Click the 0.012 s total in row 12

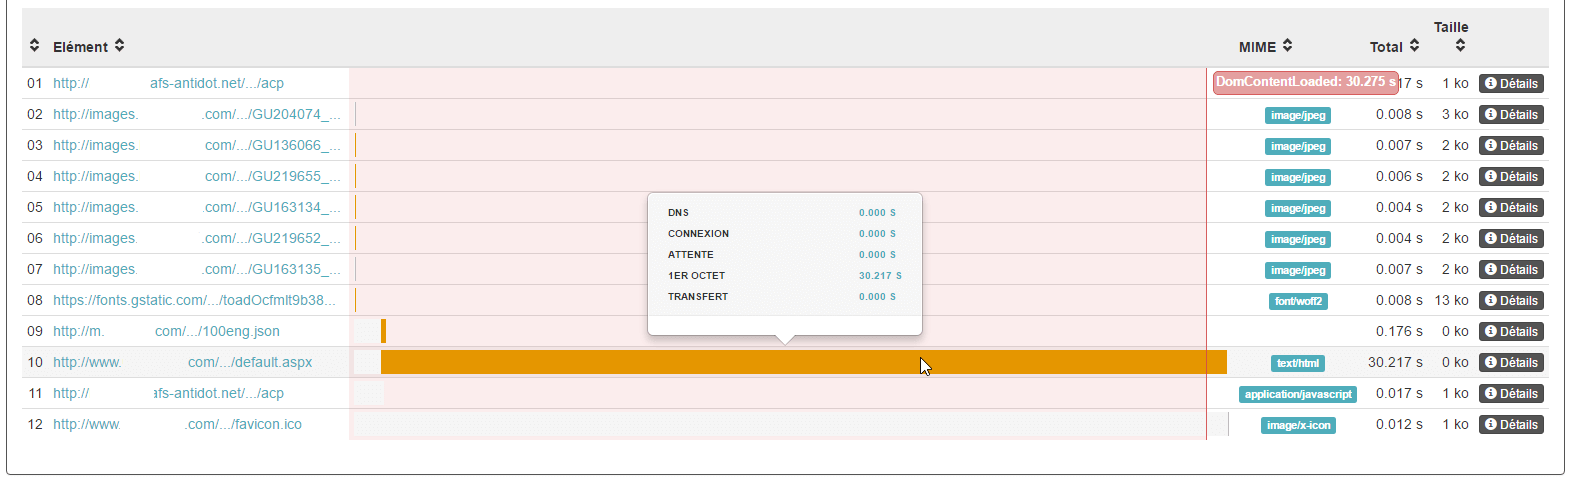(x=1399, y=424)
